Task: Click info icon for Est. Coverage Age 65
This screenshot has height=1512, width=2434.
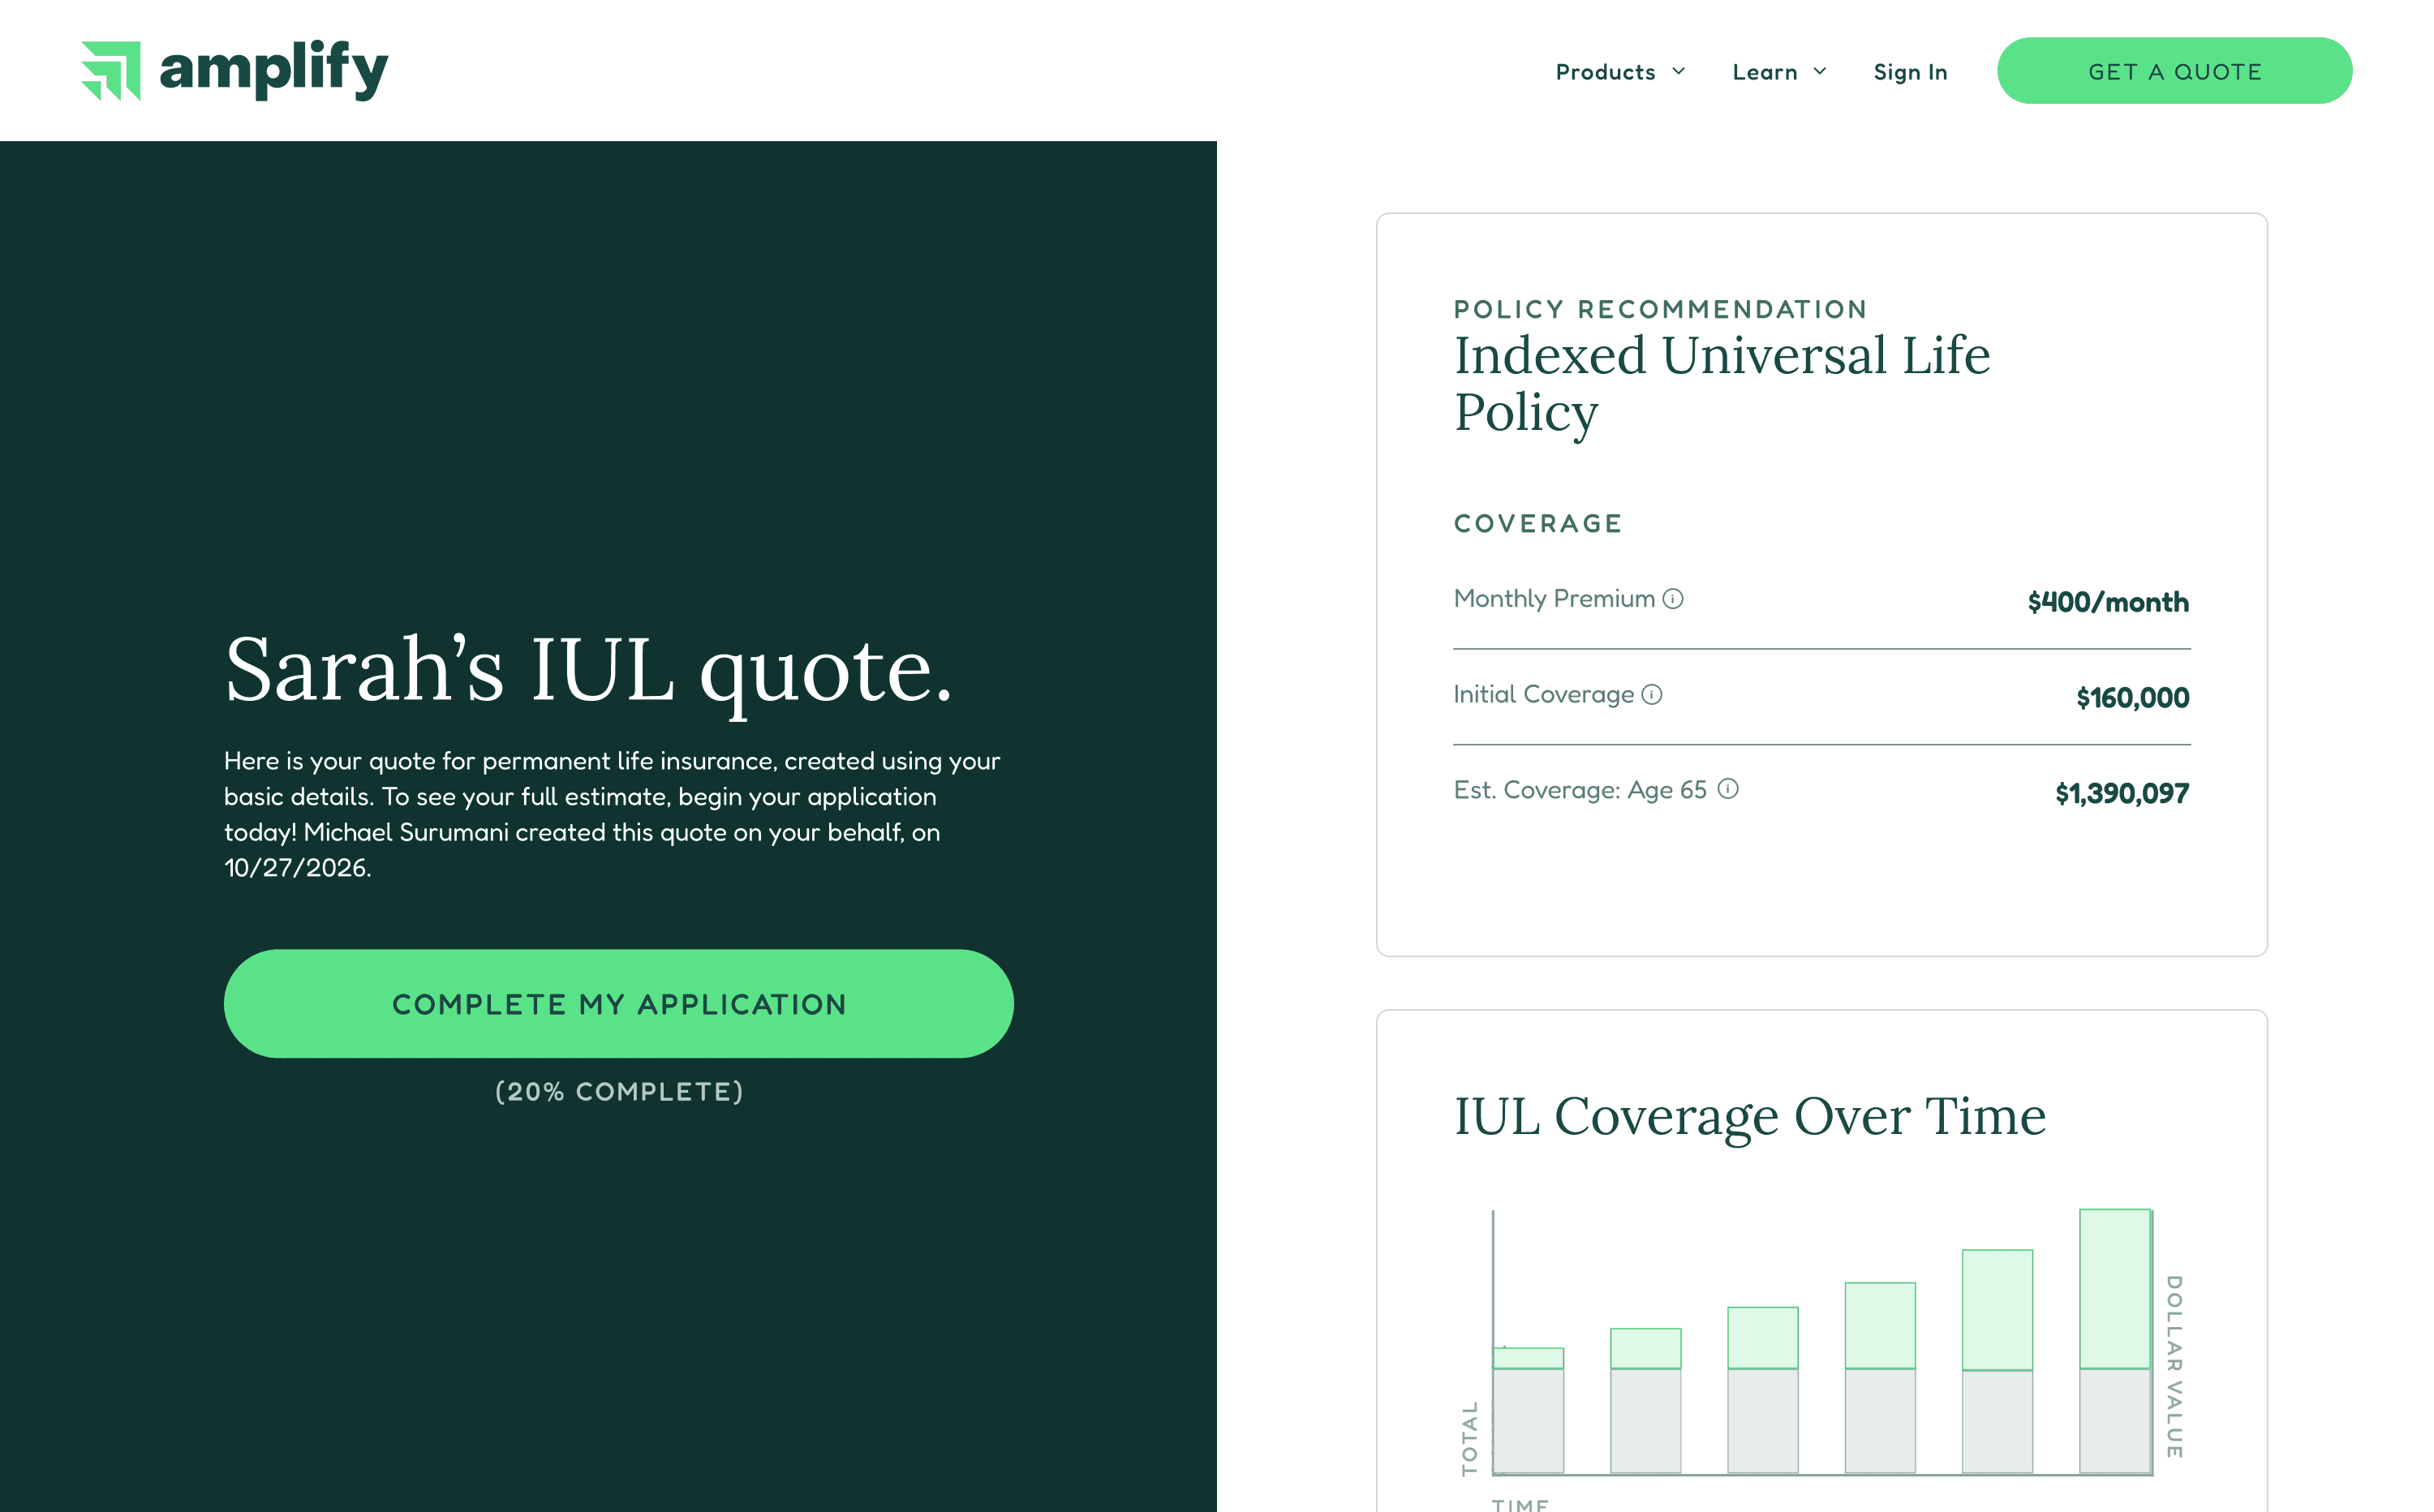Action: point(1728,790)
